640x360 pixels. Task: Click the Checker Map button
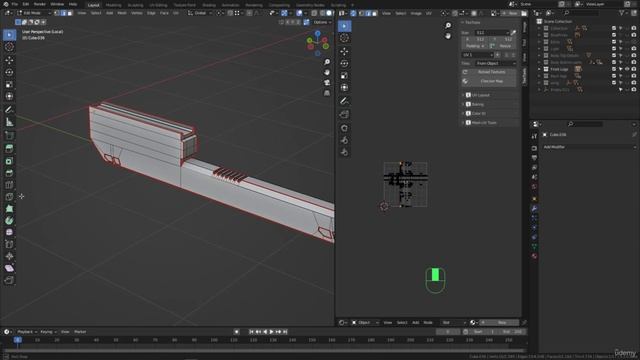[x=489, y=81]
